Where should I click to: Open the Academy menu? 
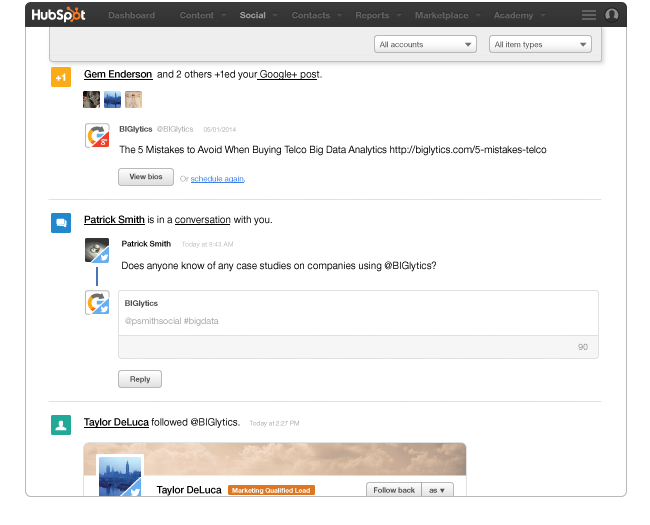(x=519, y=15)
